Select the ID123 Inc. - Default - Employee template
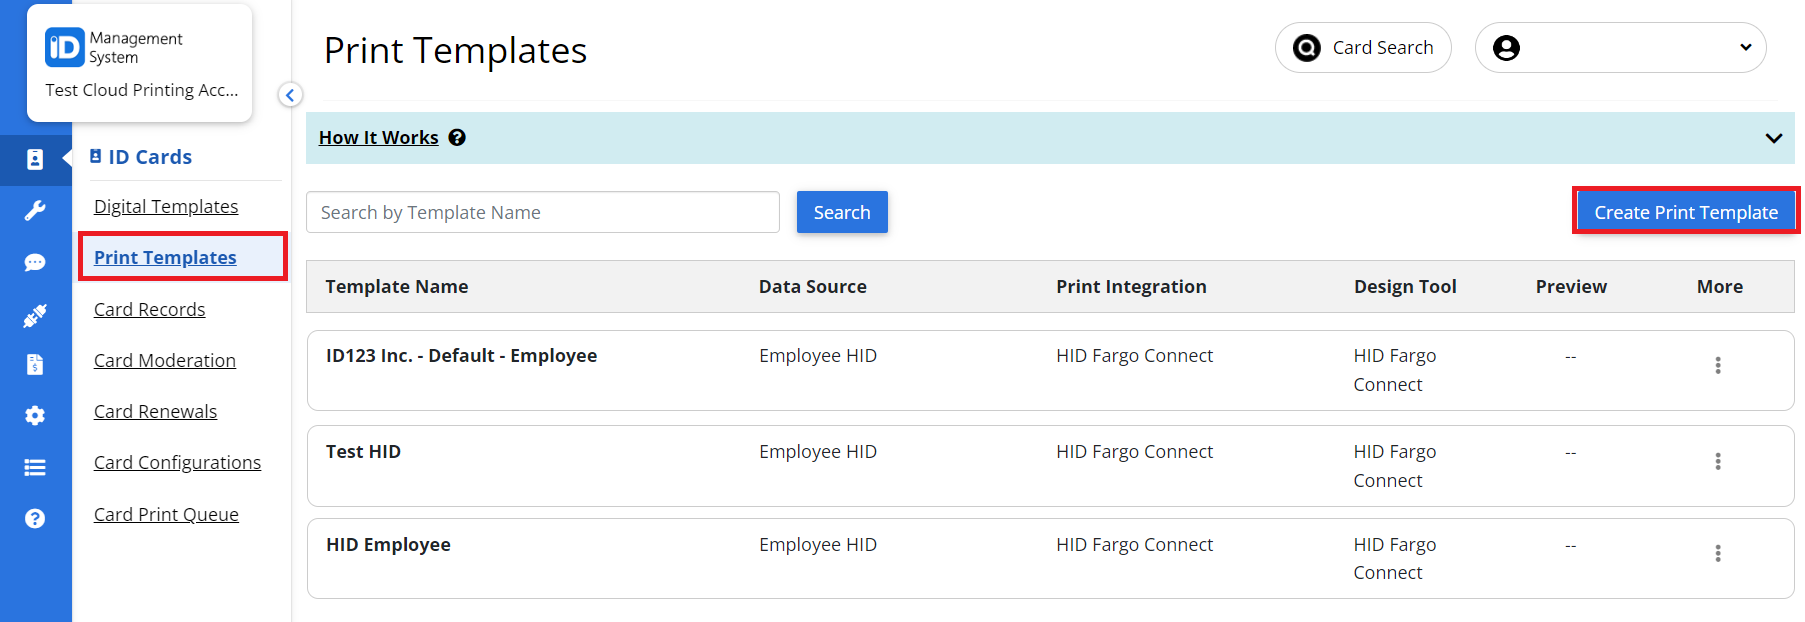This screenshot has width=1805, height=622. 461,356
